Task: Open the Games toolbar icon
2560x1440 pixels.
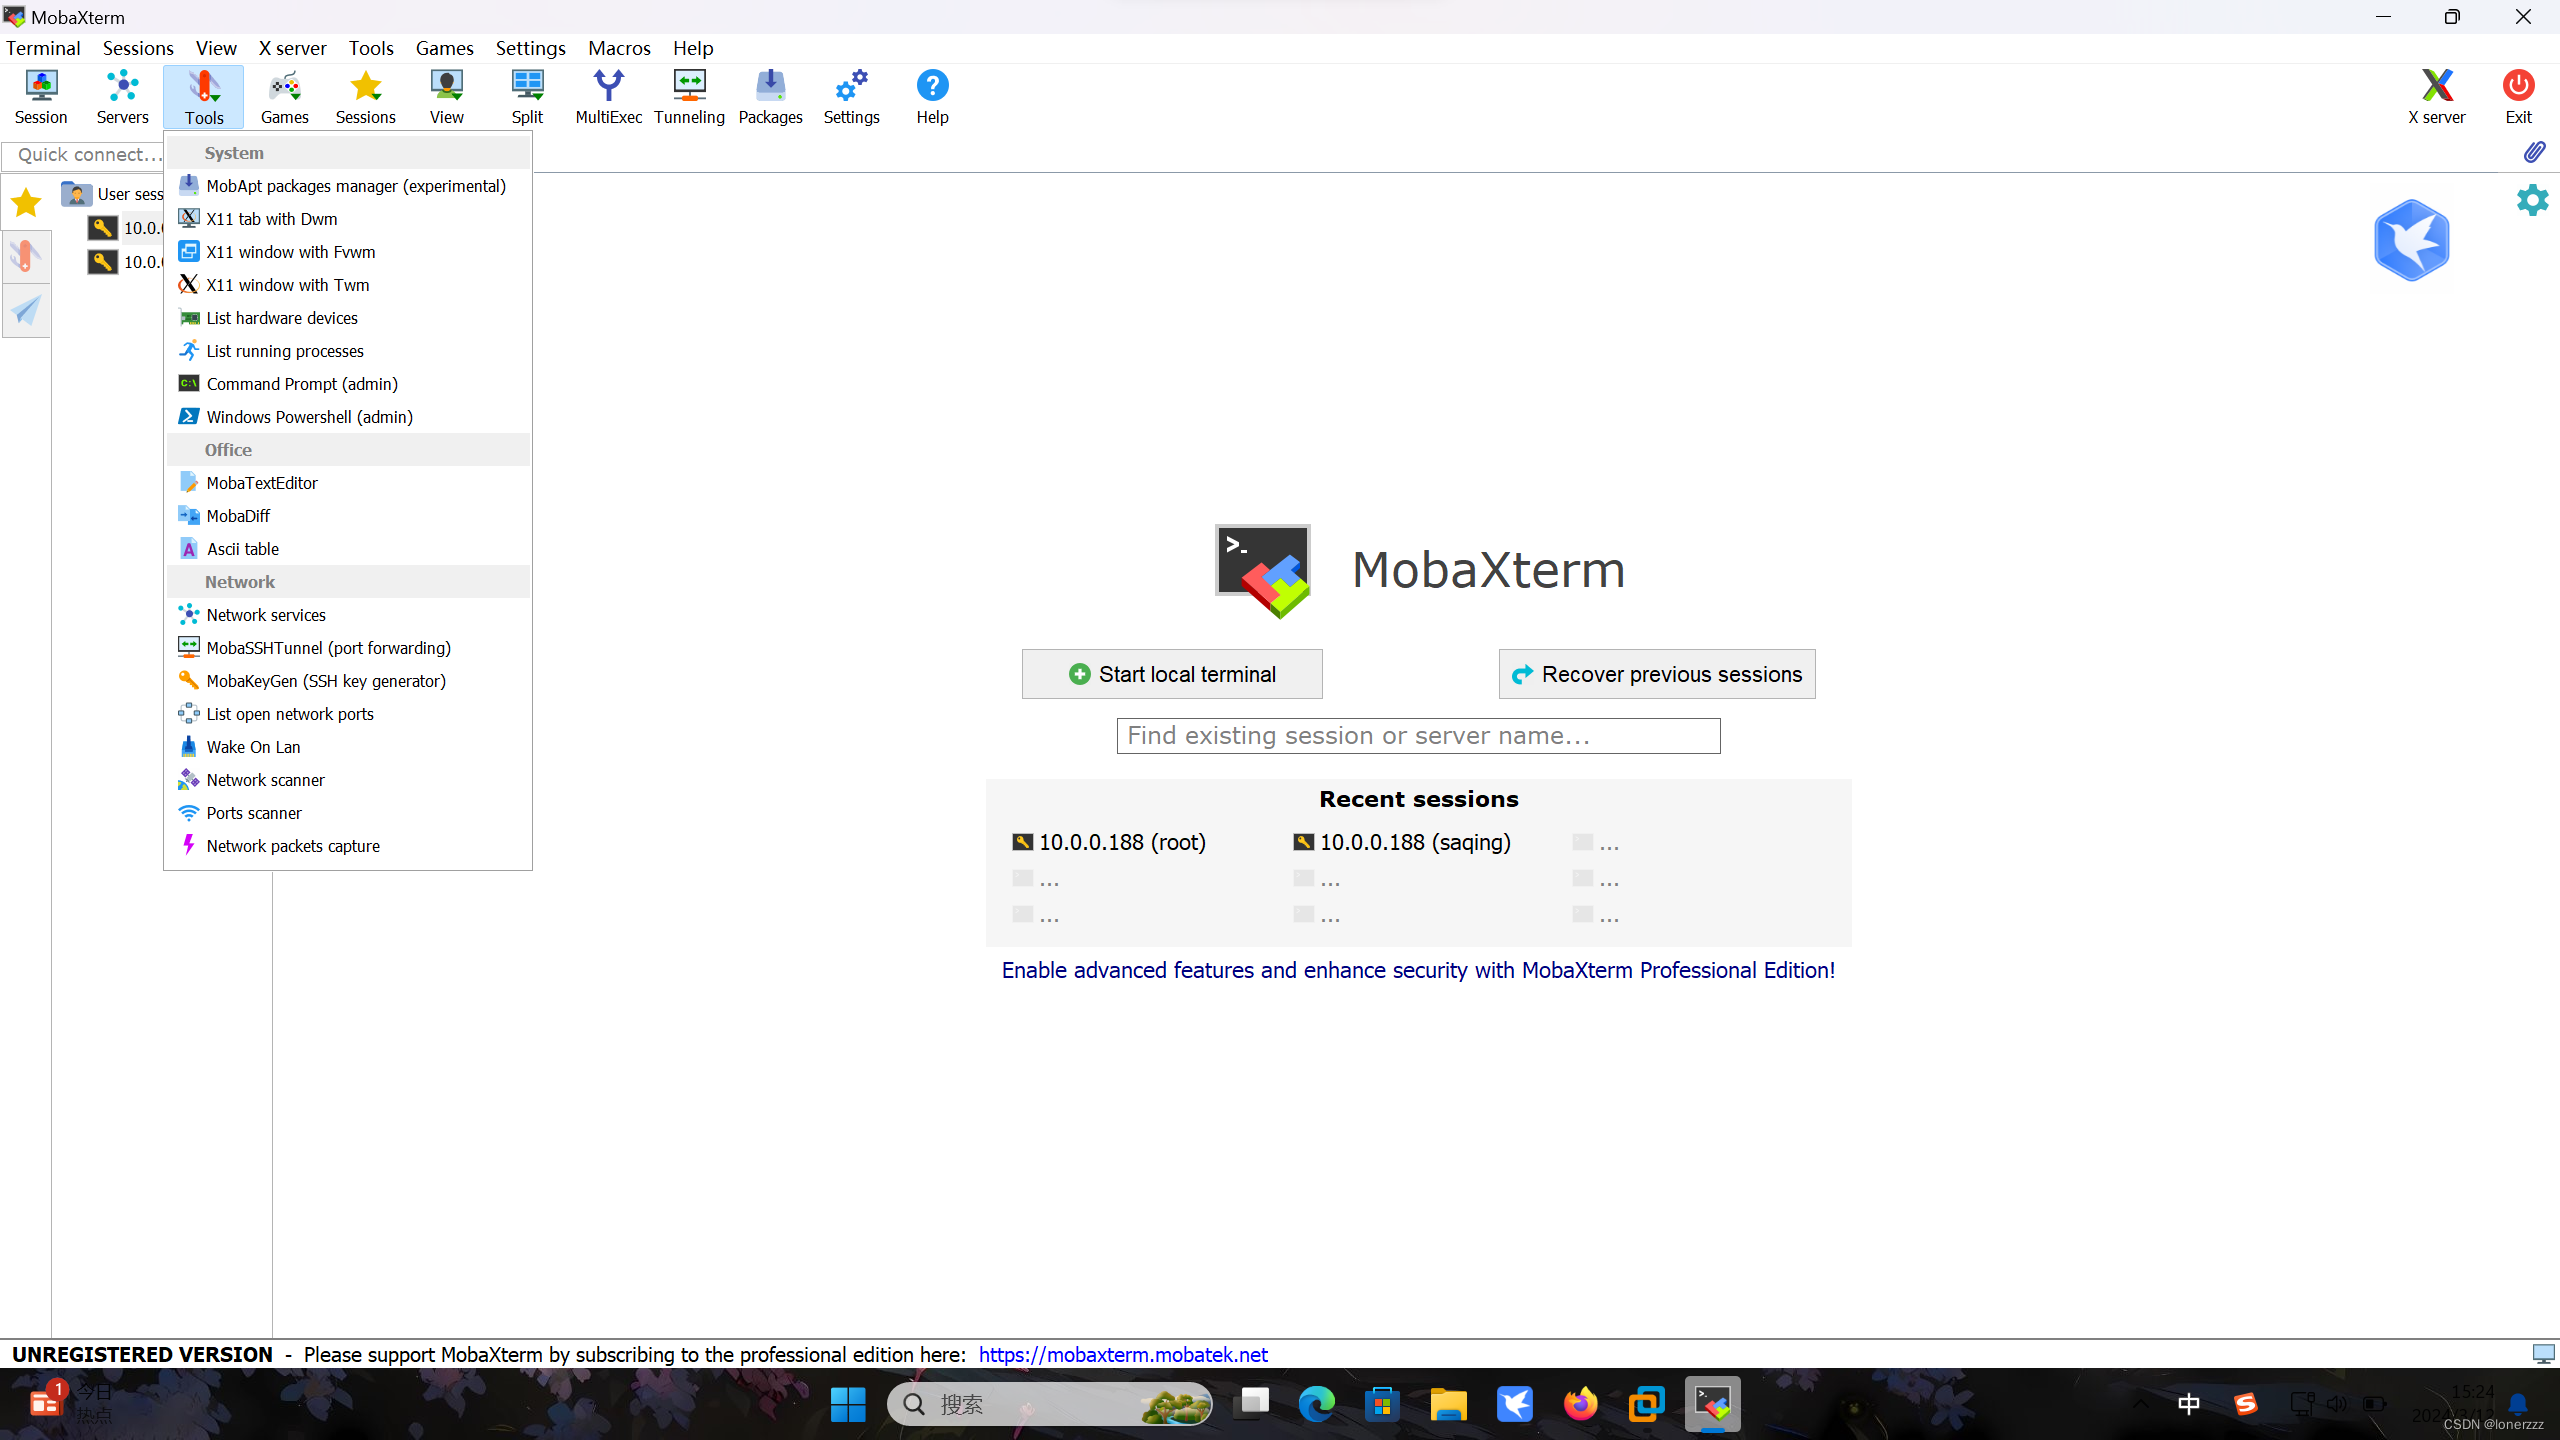Action: pyautogui.click(x=284, y=96)
